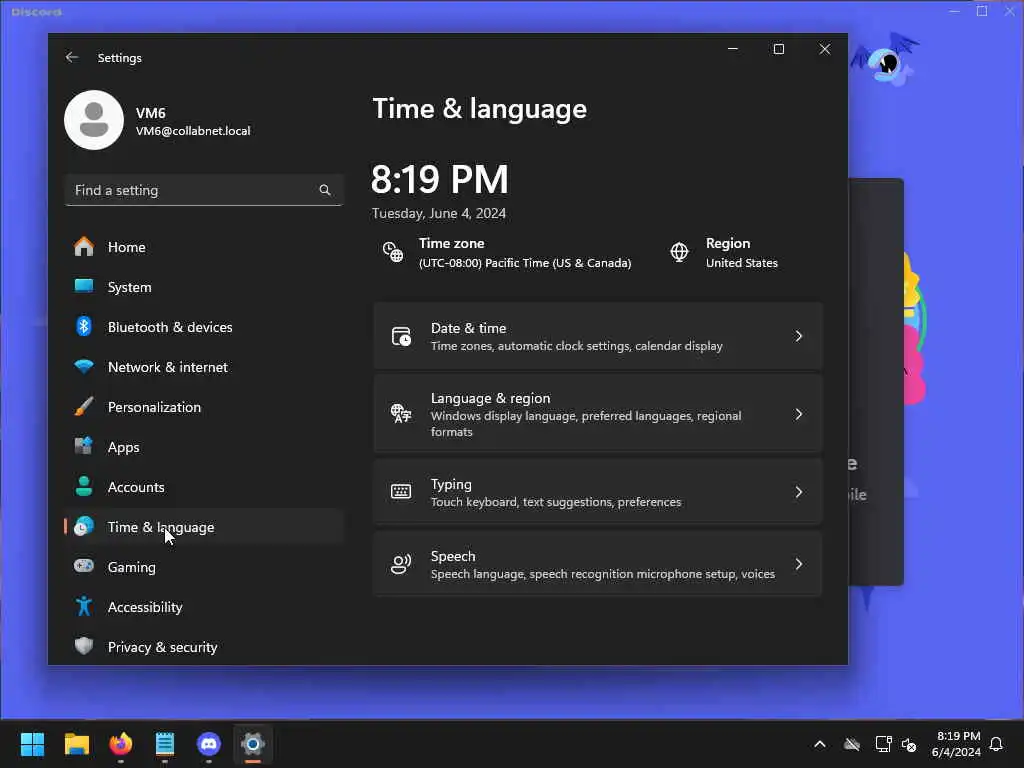Go to Bluetooth & devices

pos(204,327)
